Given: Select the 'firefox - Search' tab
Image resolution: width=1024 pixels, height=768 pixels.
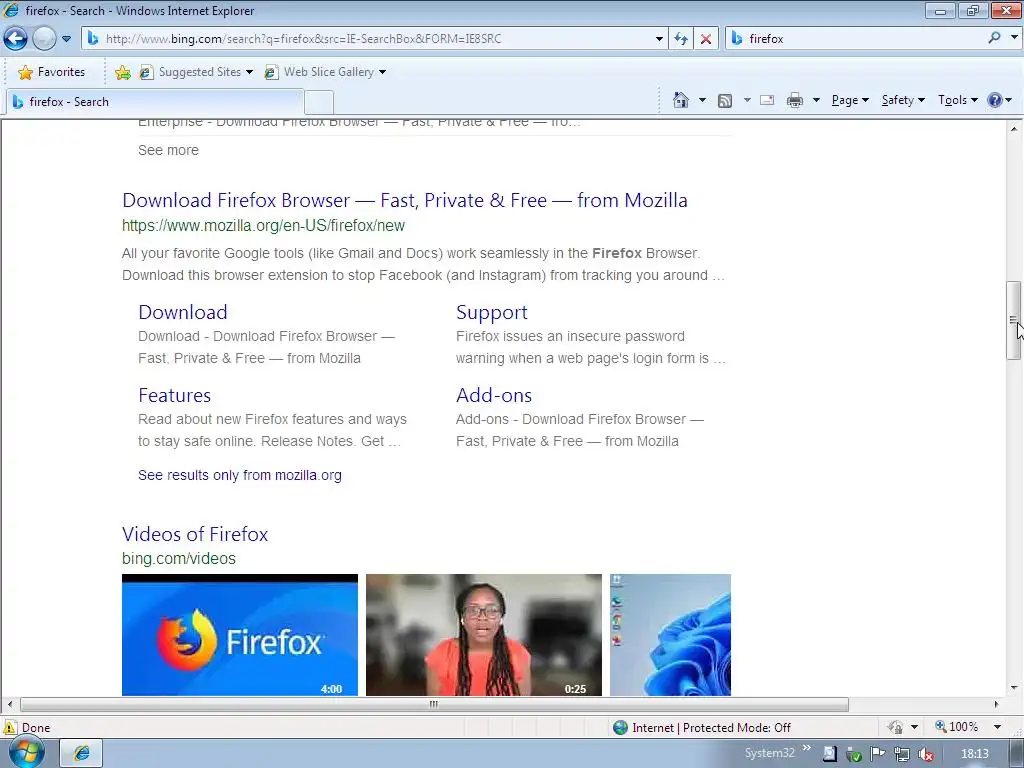Looking at the screenshot, I should [155, 102].
